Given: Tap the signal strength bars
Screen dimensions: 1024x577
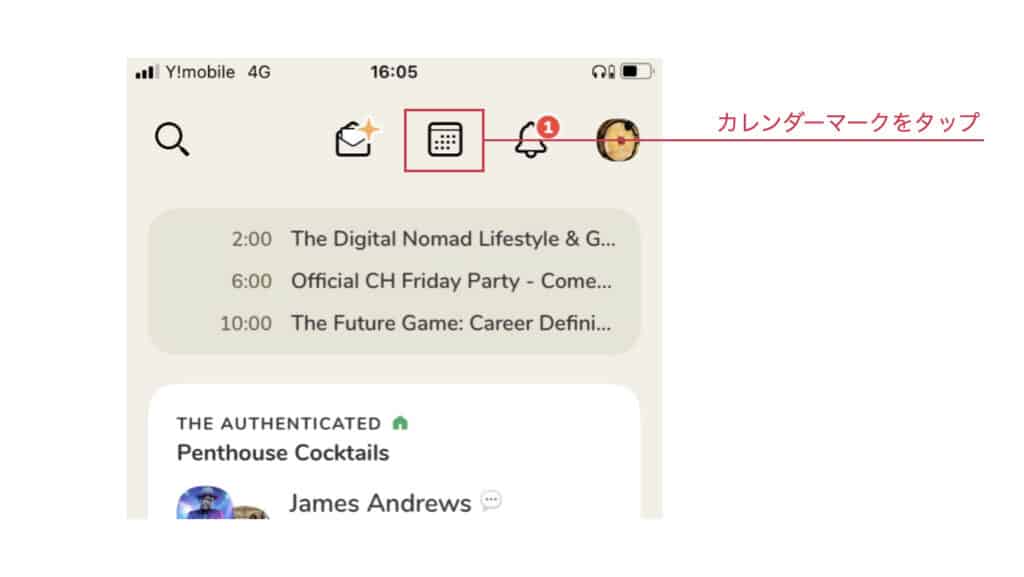Looking at the screenshot, I should 147,72.
